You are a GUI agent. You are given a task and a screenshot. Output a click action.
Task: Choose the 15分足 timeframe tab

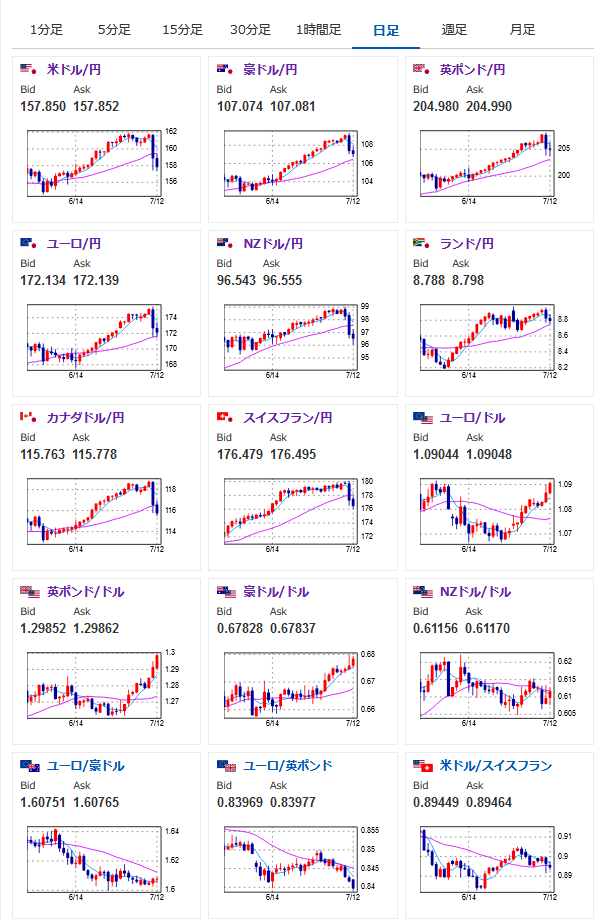pos(182,30)
